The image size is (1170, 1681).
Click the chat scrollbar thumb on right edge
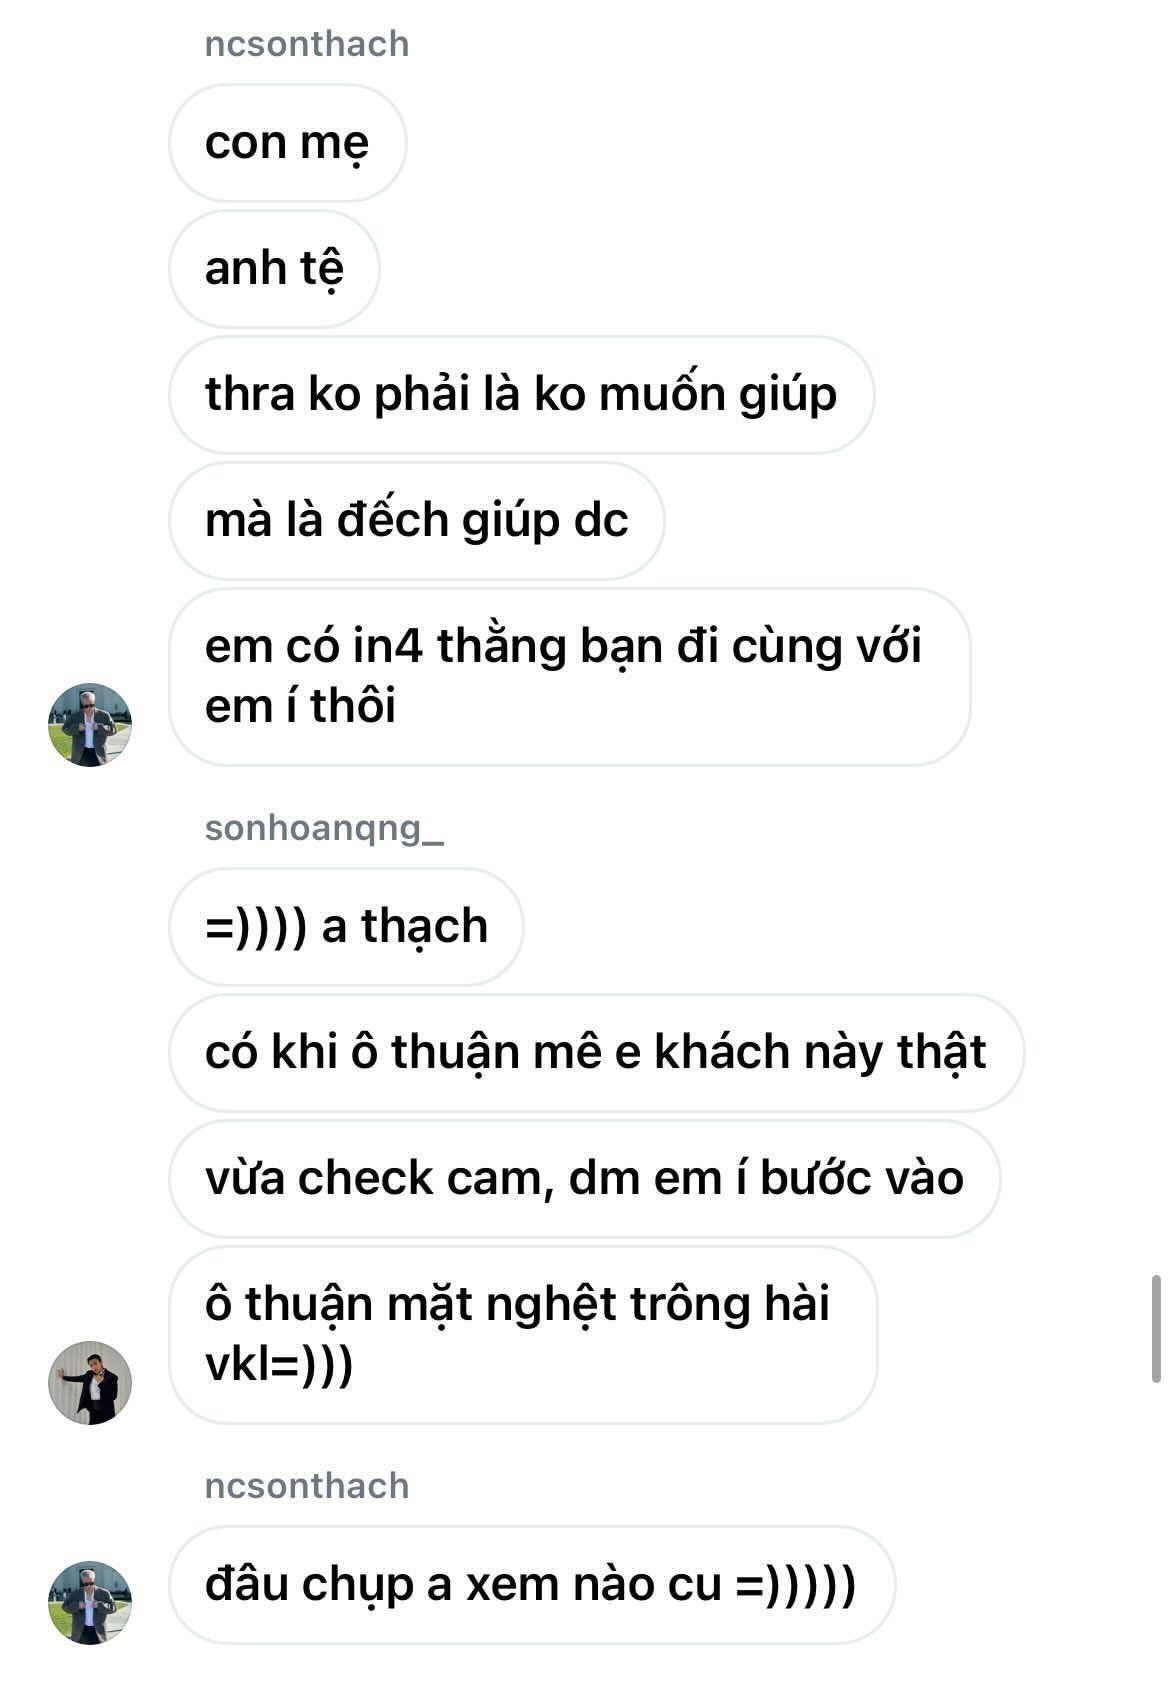(x=1156, y=1329)
